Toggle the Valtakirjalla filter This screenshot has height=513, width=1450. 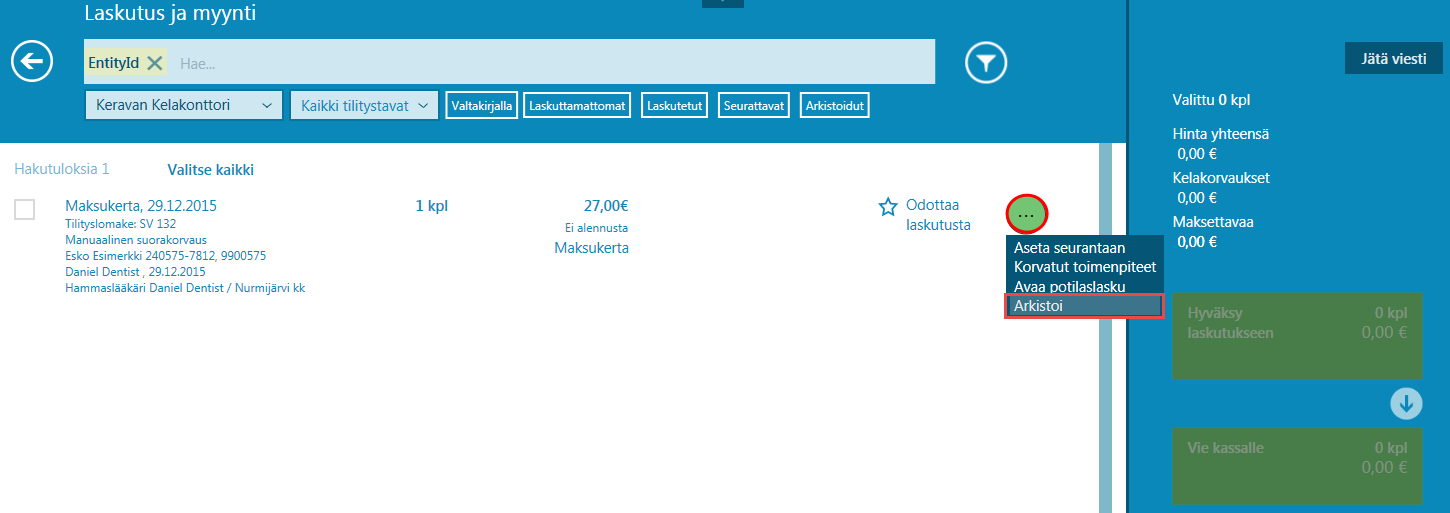click(x=482, y=105)
